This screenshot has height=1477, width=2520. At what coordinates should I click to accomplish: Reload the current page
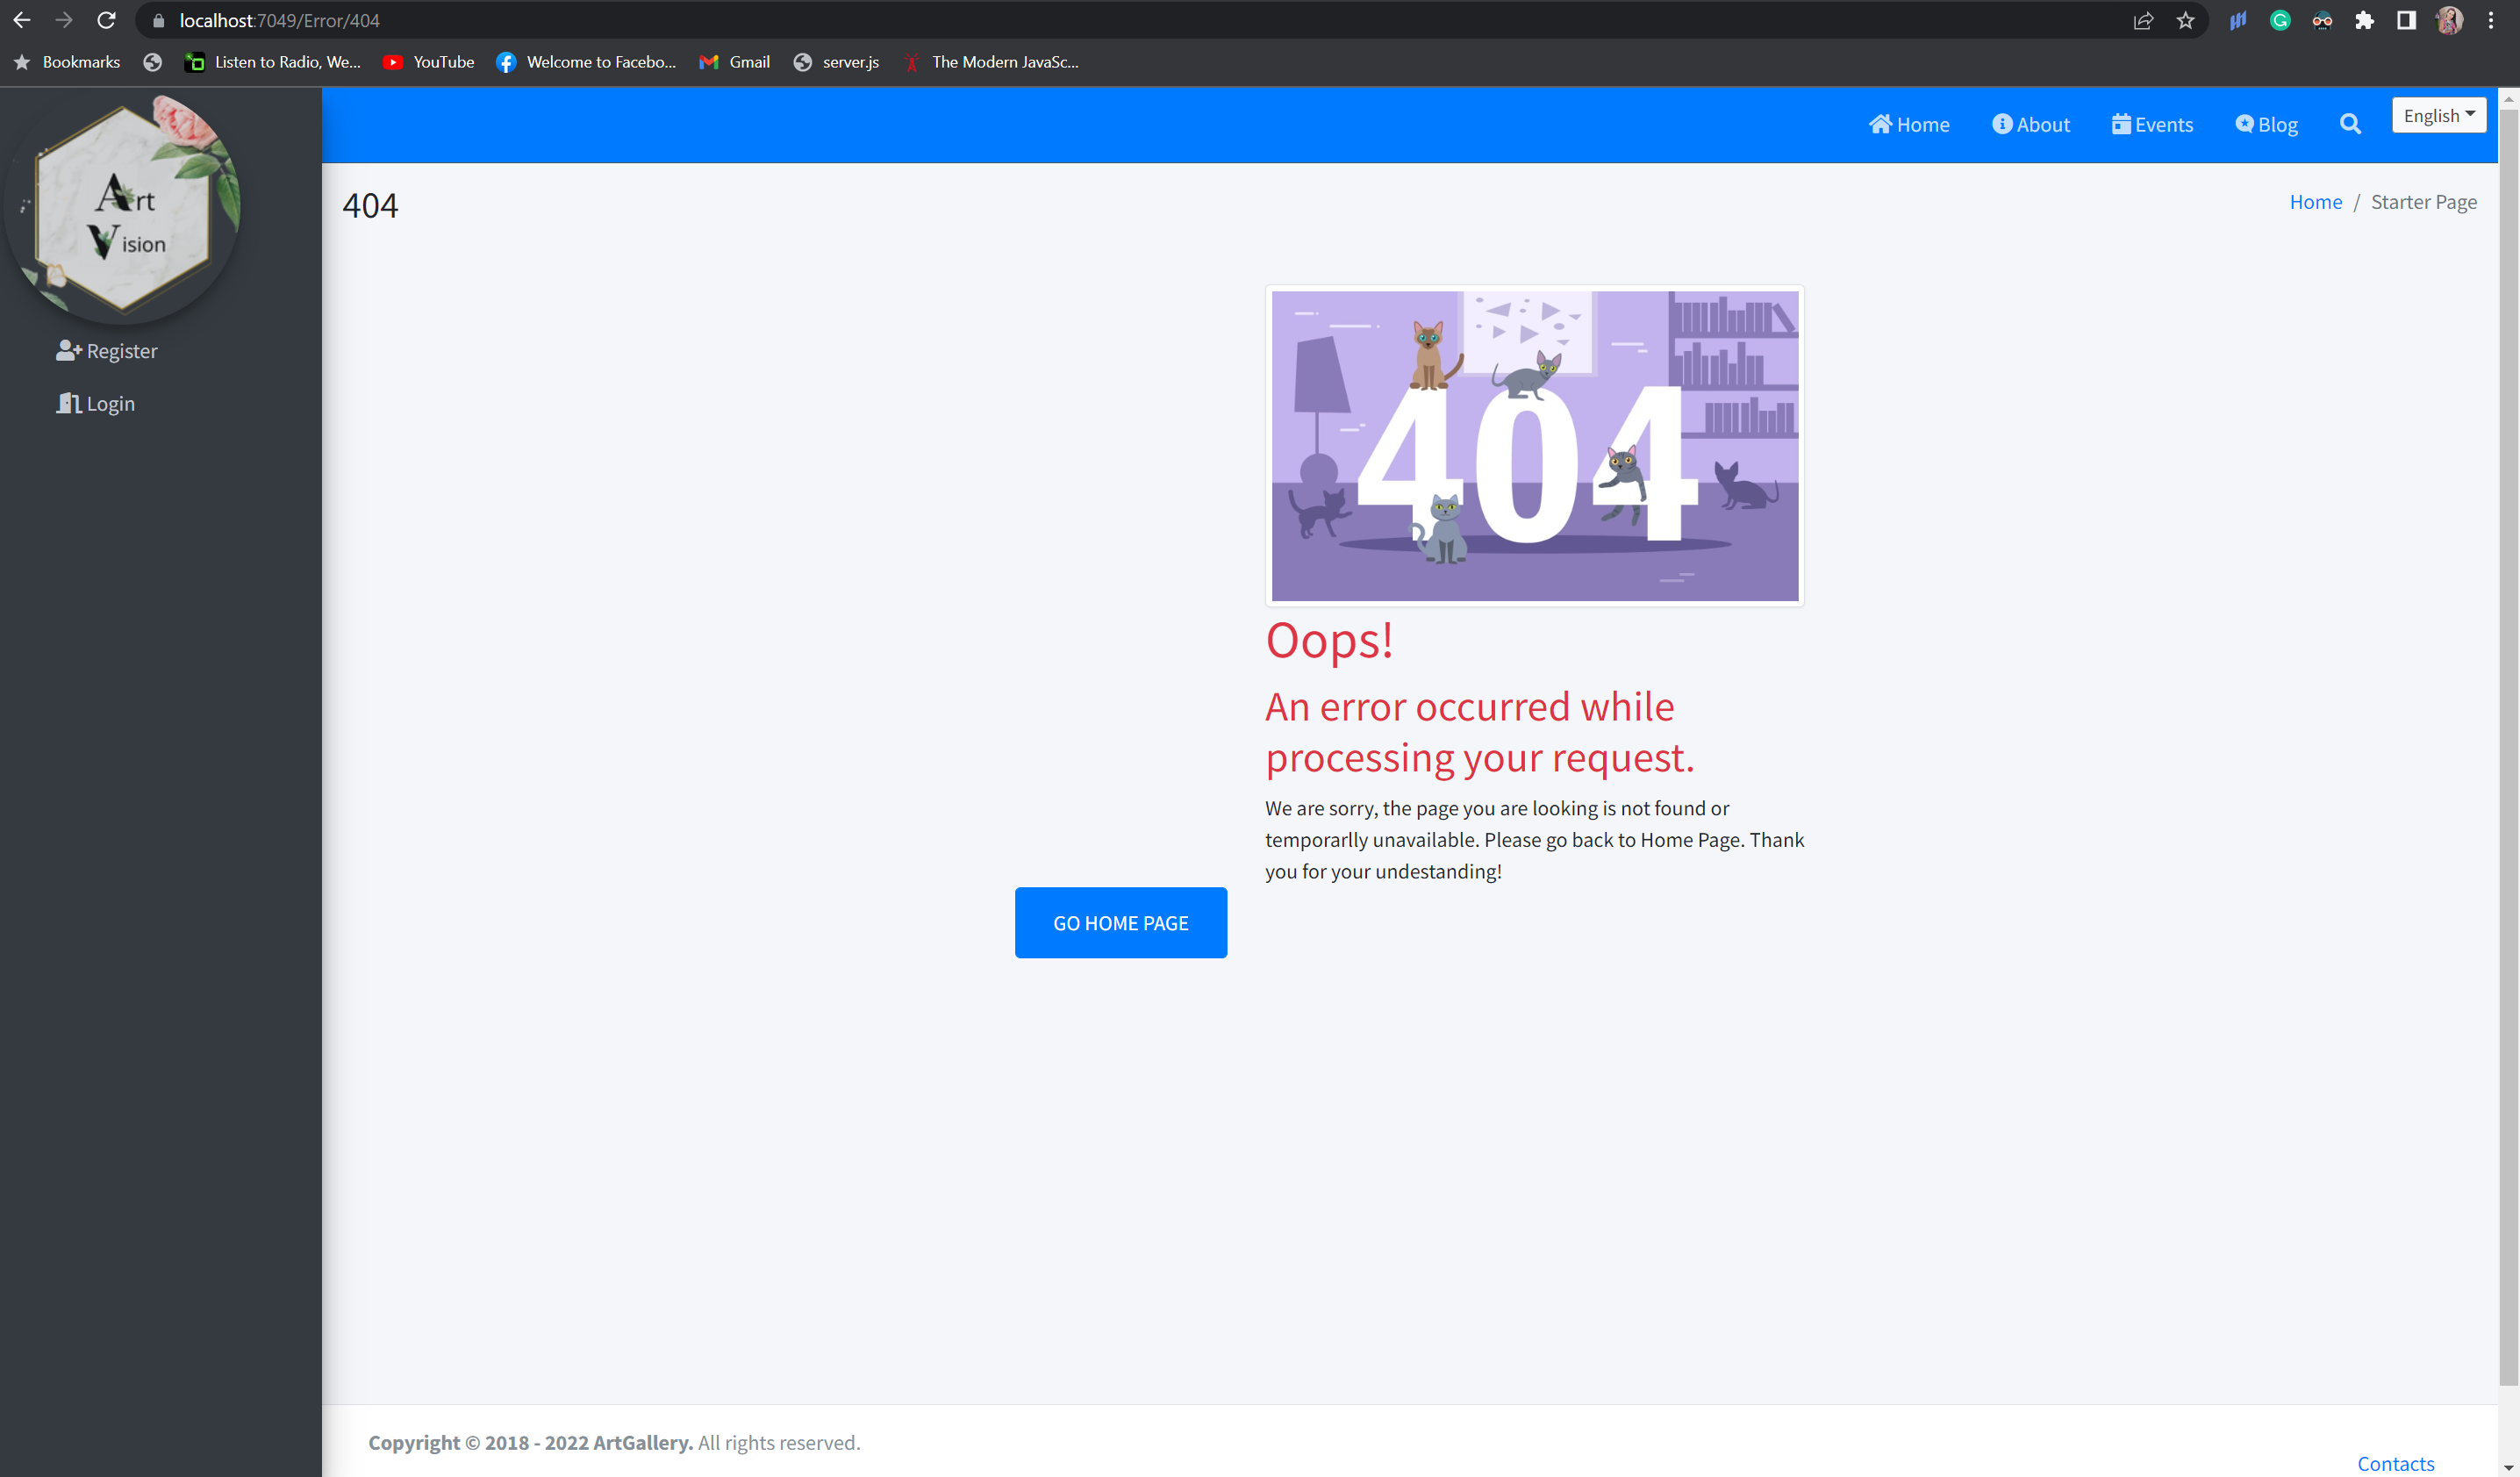coord(106,20)
